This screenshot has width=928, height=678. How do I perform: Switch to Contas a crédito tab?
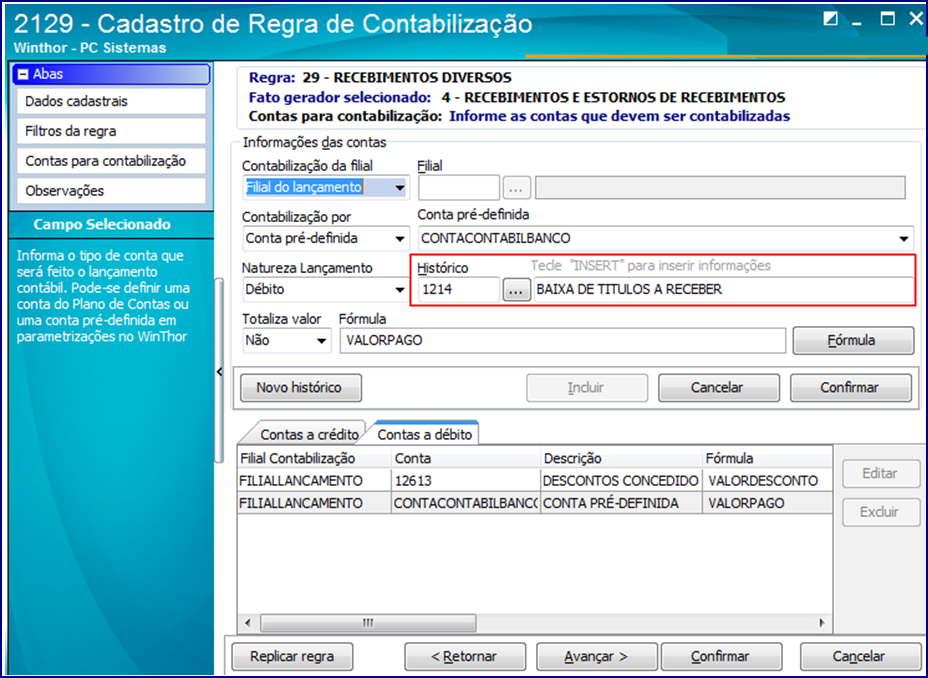(308, 434)
